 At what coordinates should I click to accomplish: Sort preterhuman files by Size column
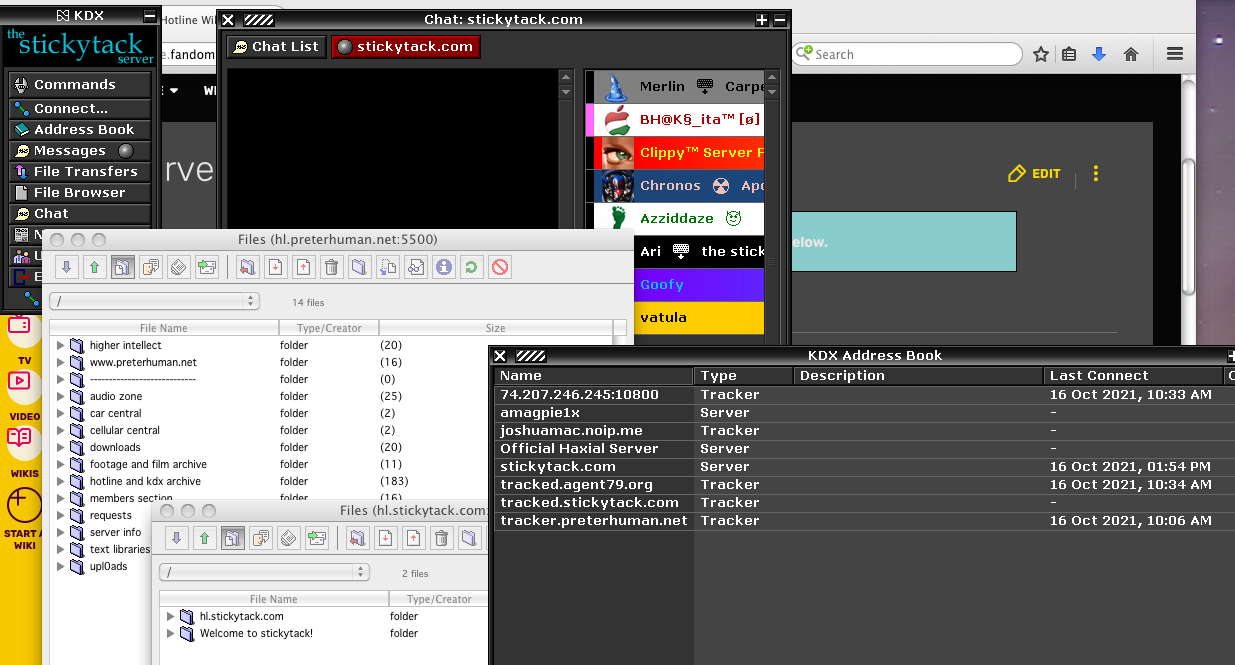click(495, 328)
